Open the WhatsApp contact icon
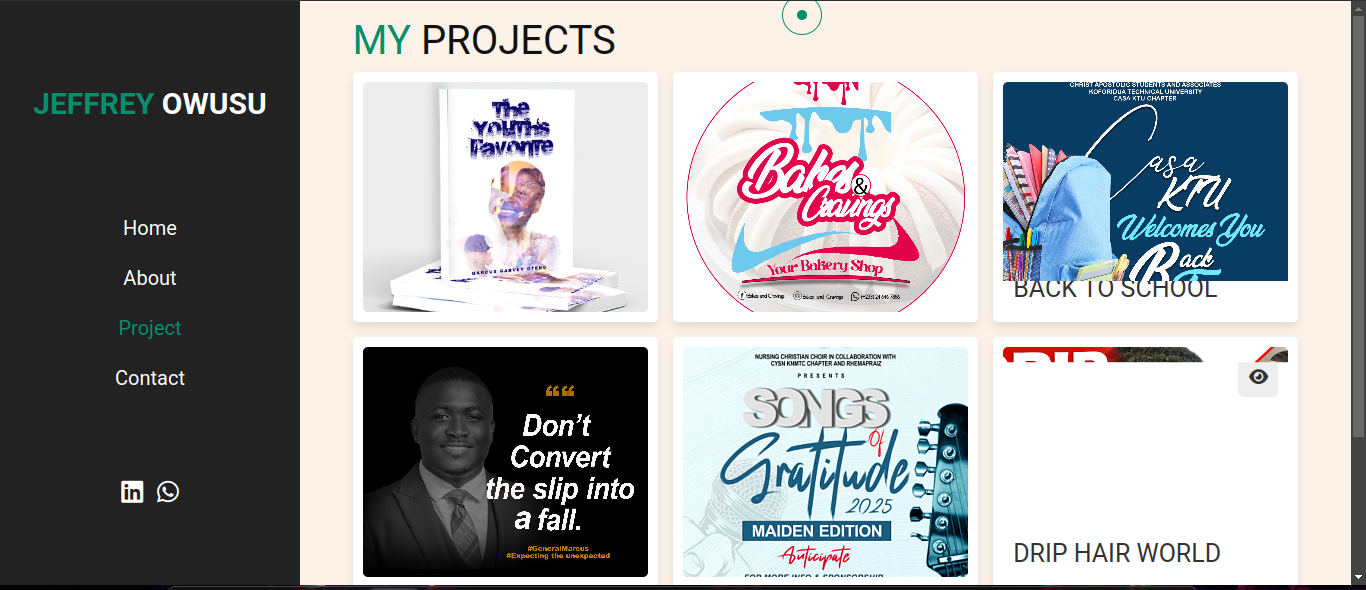The height and width of the screenshot is (590, 1366). pos(168,491)
